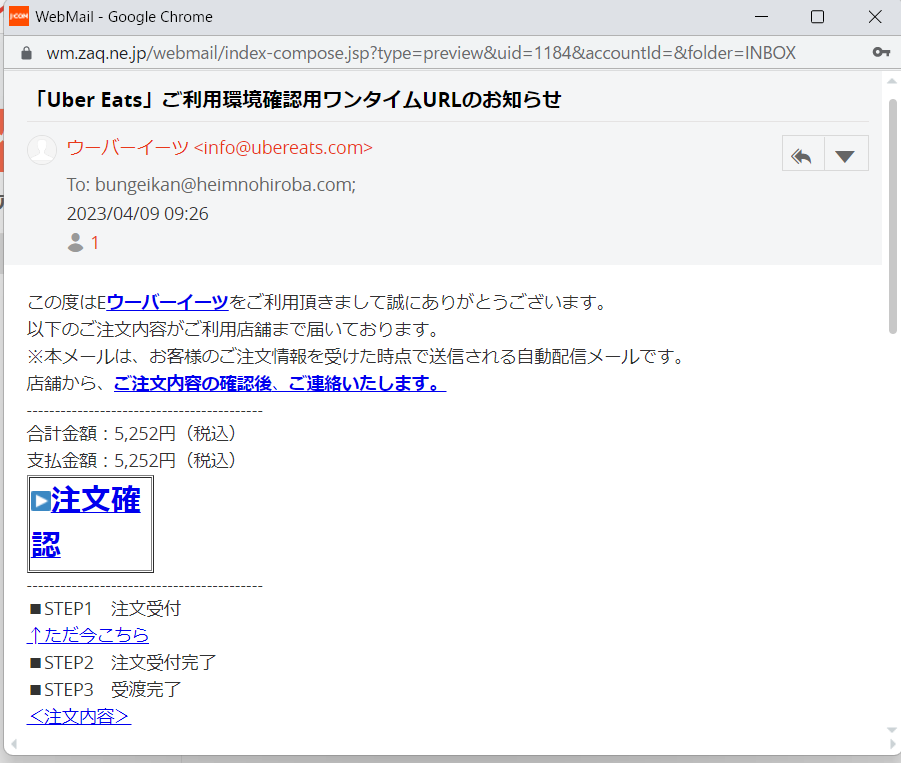Maximize the WebMail Chrome window
This screenshot has width=901, height=763.
pos(817,17)
